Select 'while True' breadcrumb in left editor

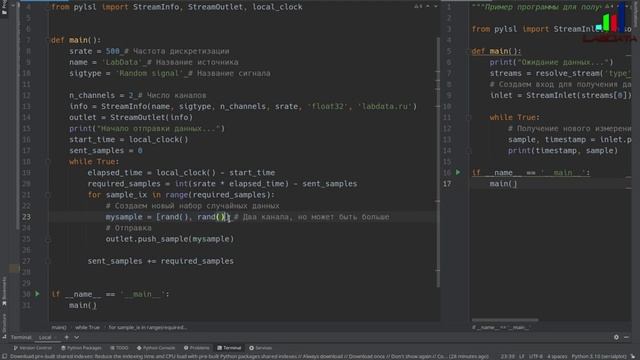click(87, 327)
